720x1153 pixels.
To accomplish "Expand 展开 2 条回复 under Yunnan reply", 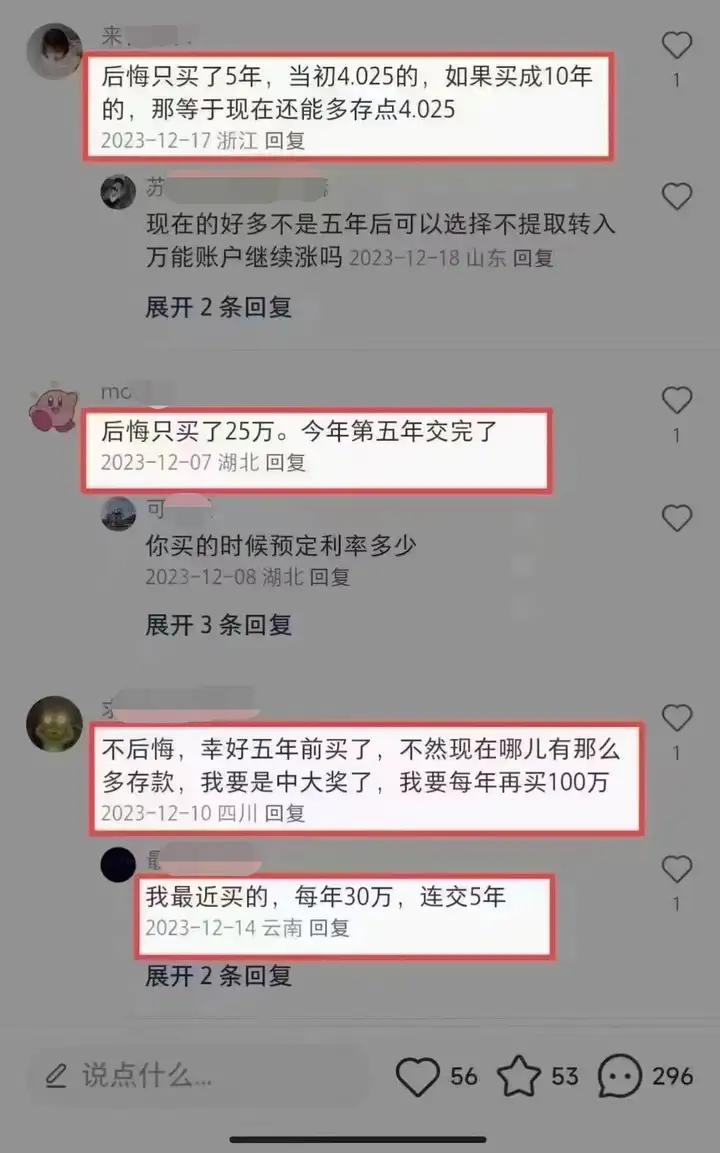I will pyautogui.click(x=218, y=976).
